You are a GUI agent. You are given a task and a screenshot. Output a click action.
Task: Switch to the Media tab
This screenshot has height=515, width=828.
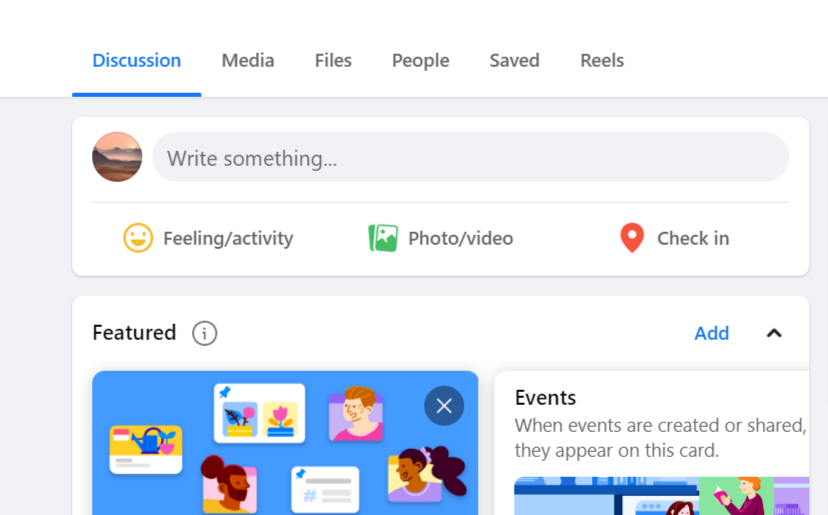coord(248,61)
